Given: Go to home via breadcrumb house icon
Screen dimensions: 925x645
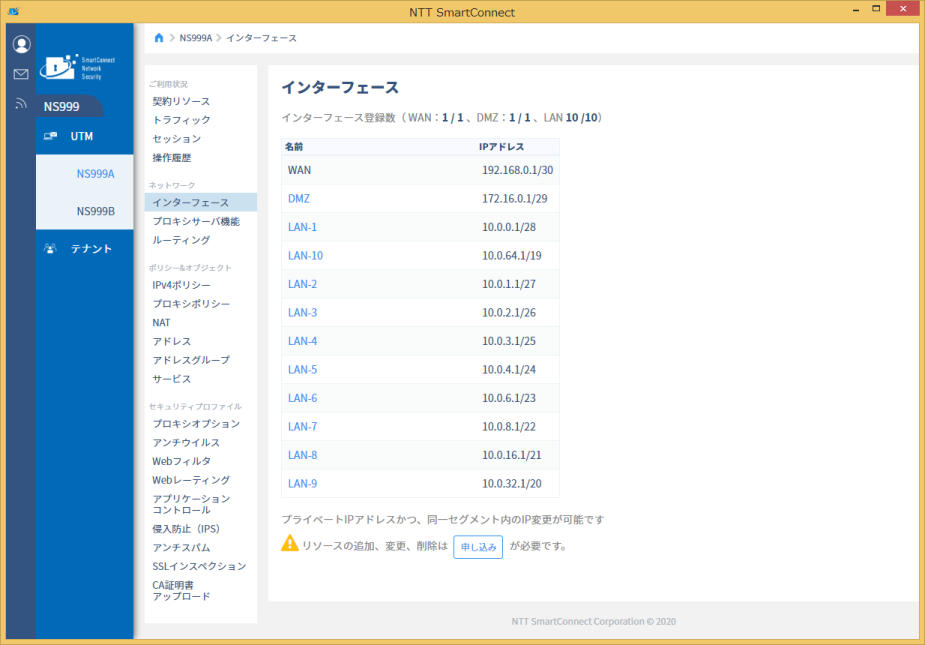Looking at the screenshot, I should coord(159,38).
